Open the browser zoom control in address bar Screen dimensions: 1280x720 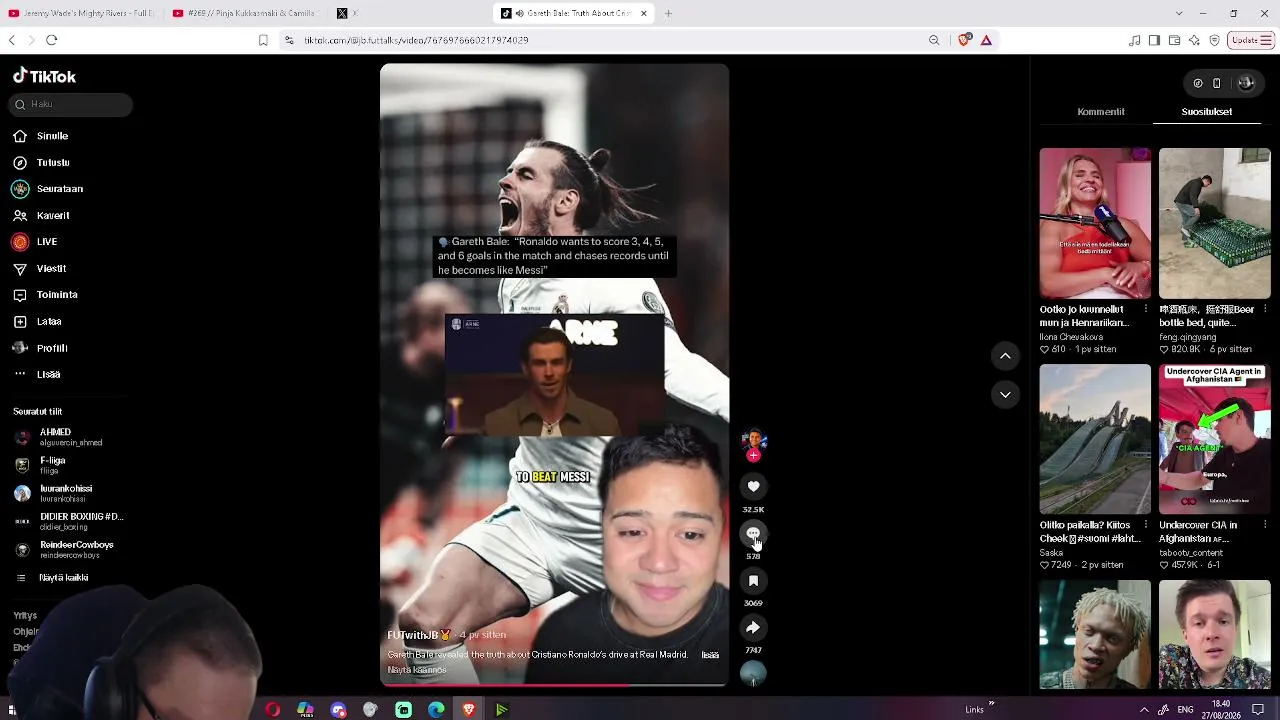(934, 40)
